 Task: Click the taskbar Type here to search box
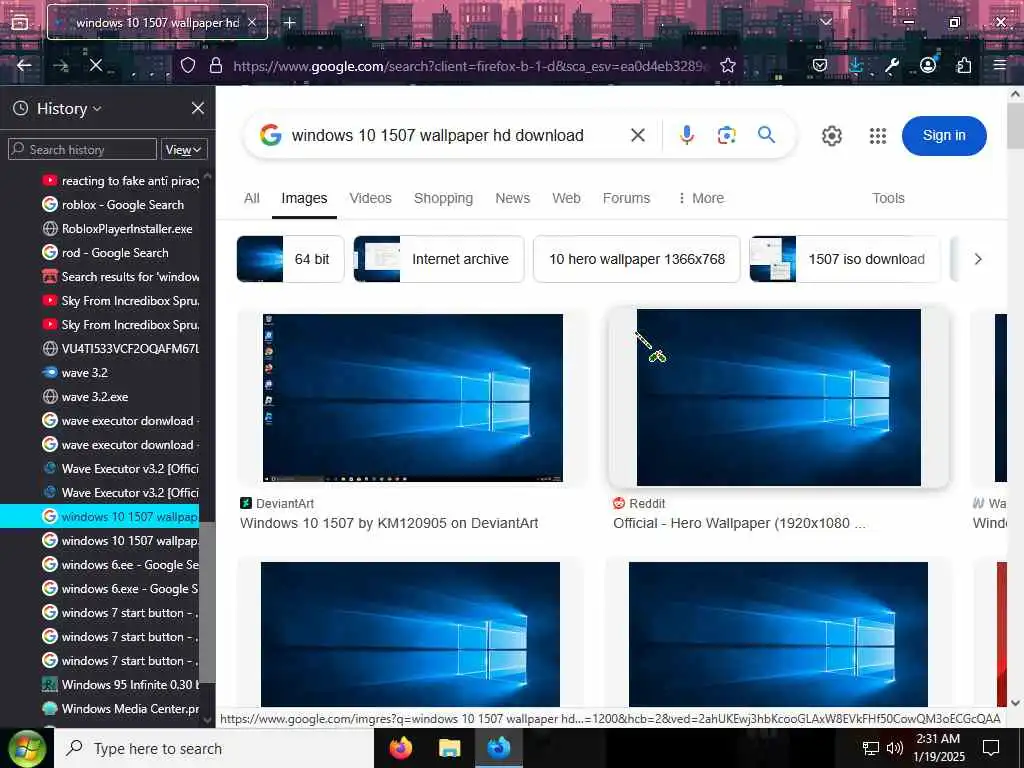214,748
